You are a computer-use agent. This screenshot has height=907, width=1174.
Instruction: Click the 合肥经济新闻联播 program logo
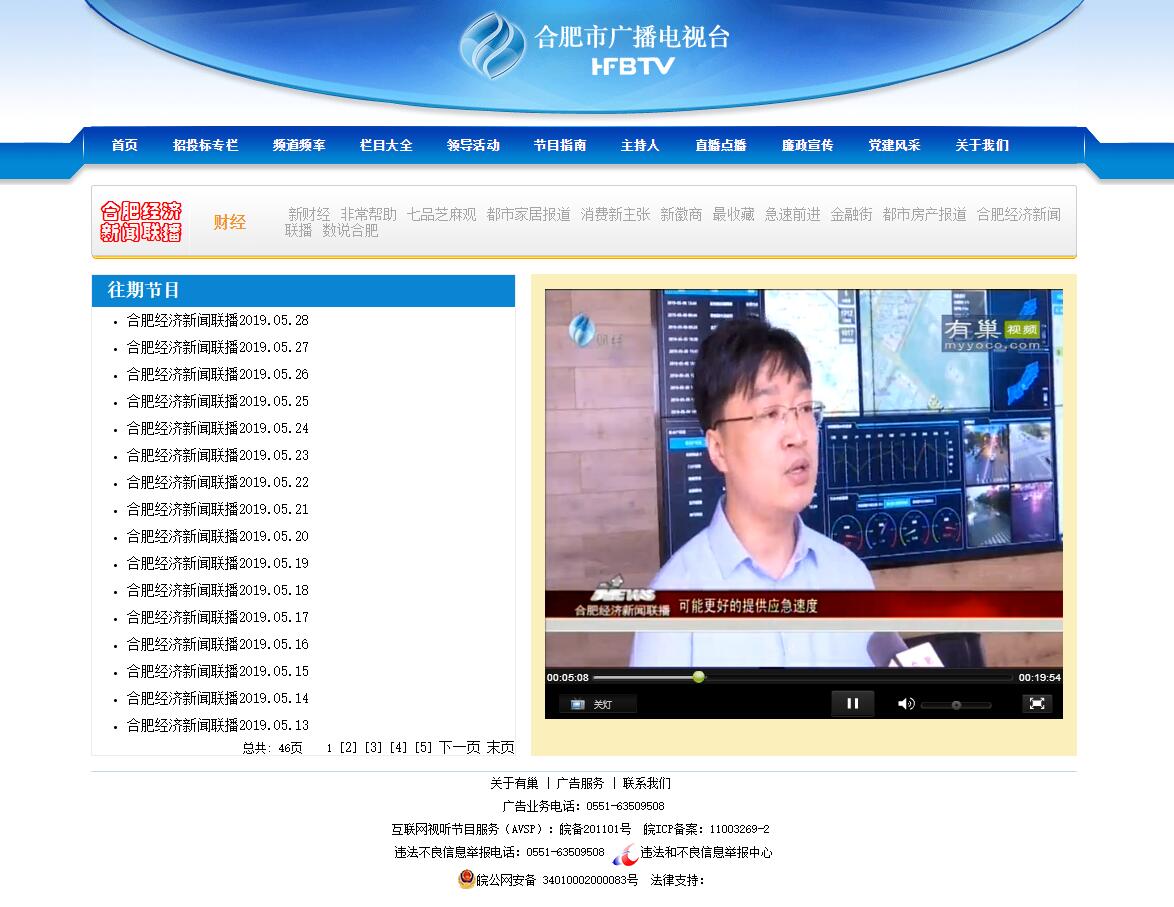pos(141,222)
